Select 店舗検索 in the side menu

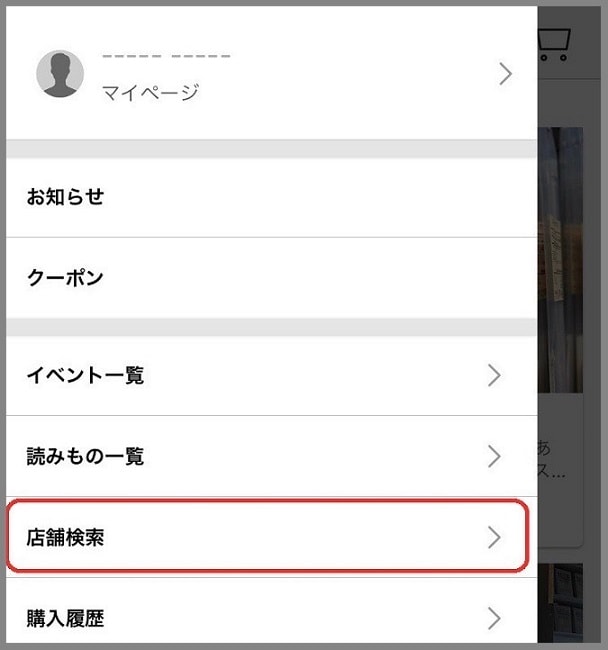coord(66,538)
